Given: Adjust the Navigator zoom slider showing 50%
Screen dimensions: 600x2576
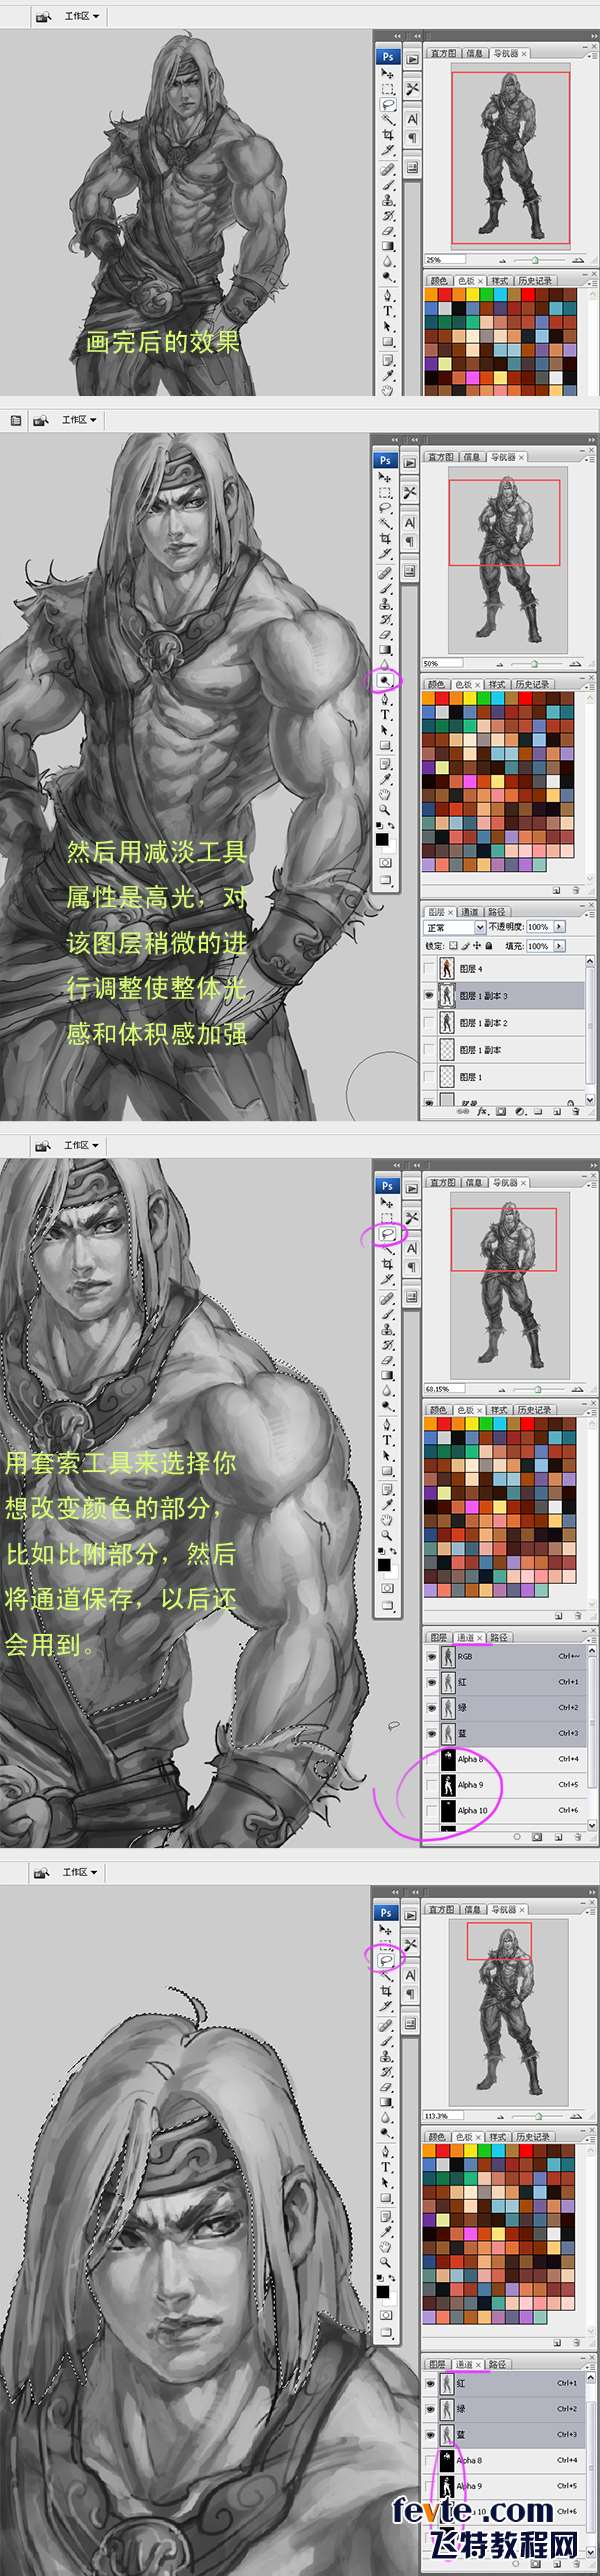Looking at the screenshot, I should click(x=535, y=663).
